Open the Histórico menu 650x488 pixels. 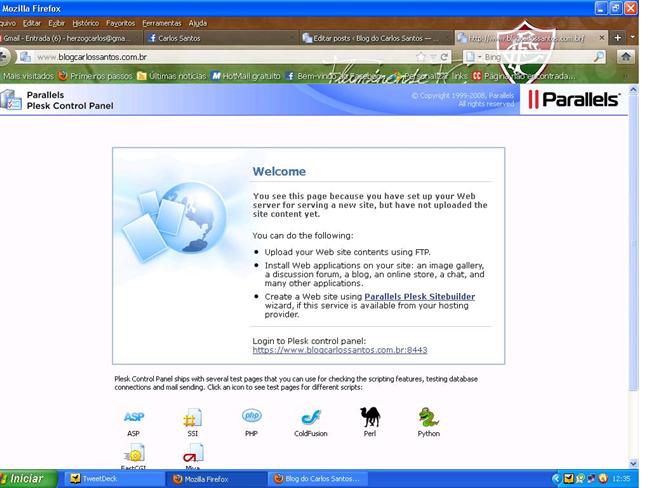[85, 23]
